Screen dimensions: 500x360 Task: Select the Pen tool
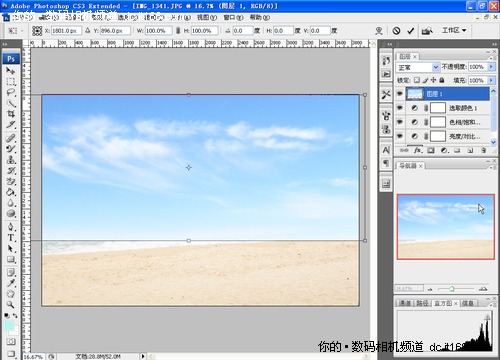click(10, 227)
